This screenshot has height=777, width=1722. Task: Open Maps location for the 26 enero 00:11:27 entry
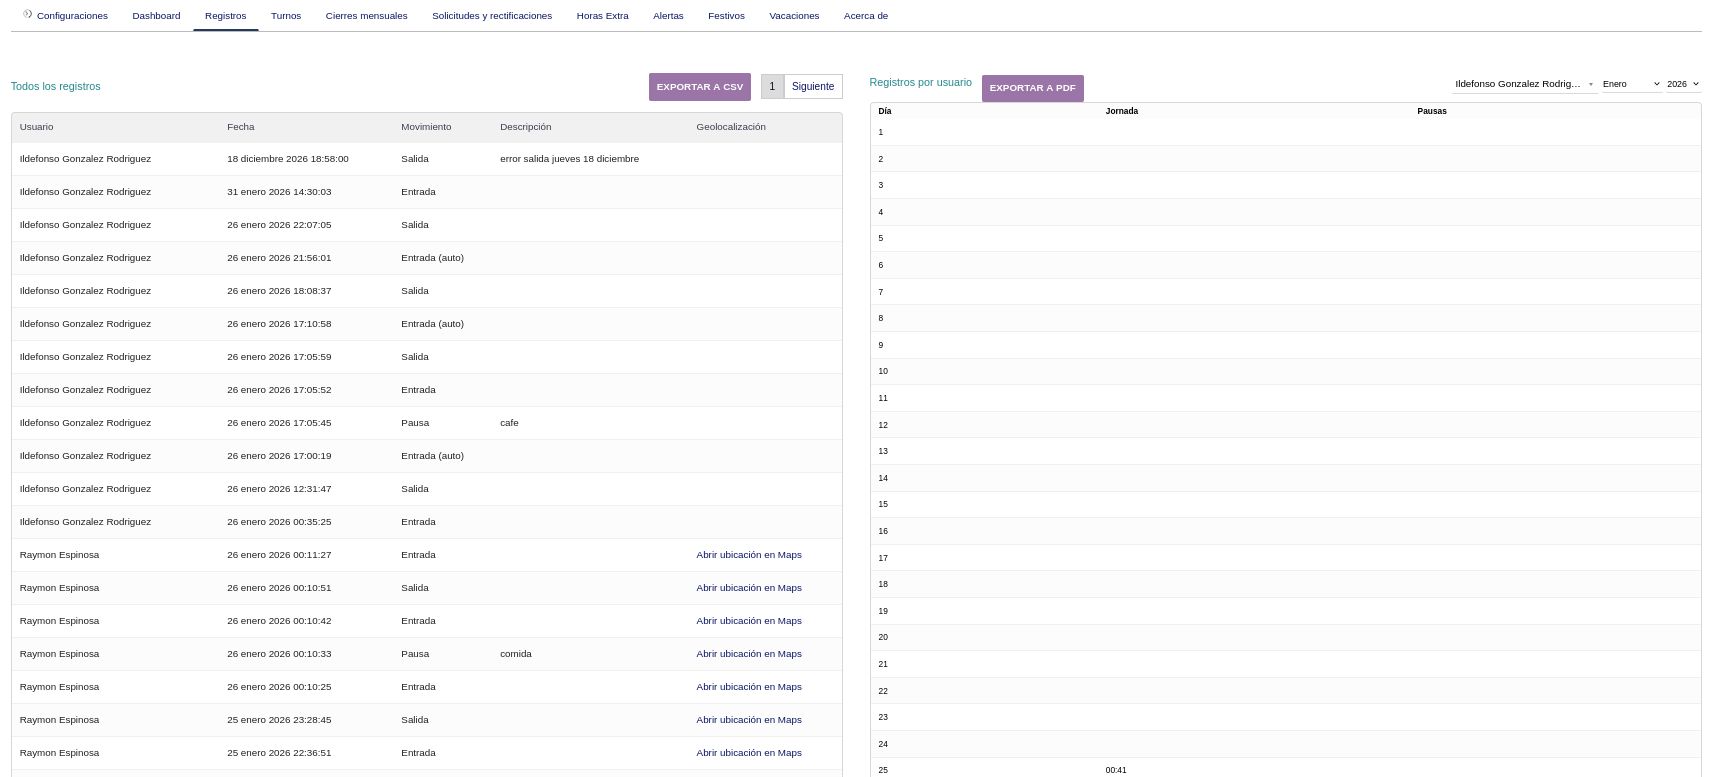click(x=748, y=555)
